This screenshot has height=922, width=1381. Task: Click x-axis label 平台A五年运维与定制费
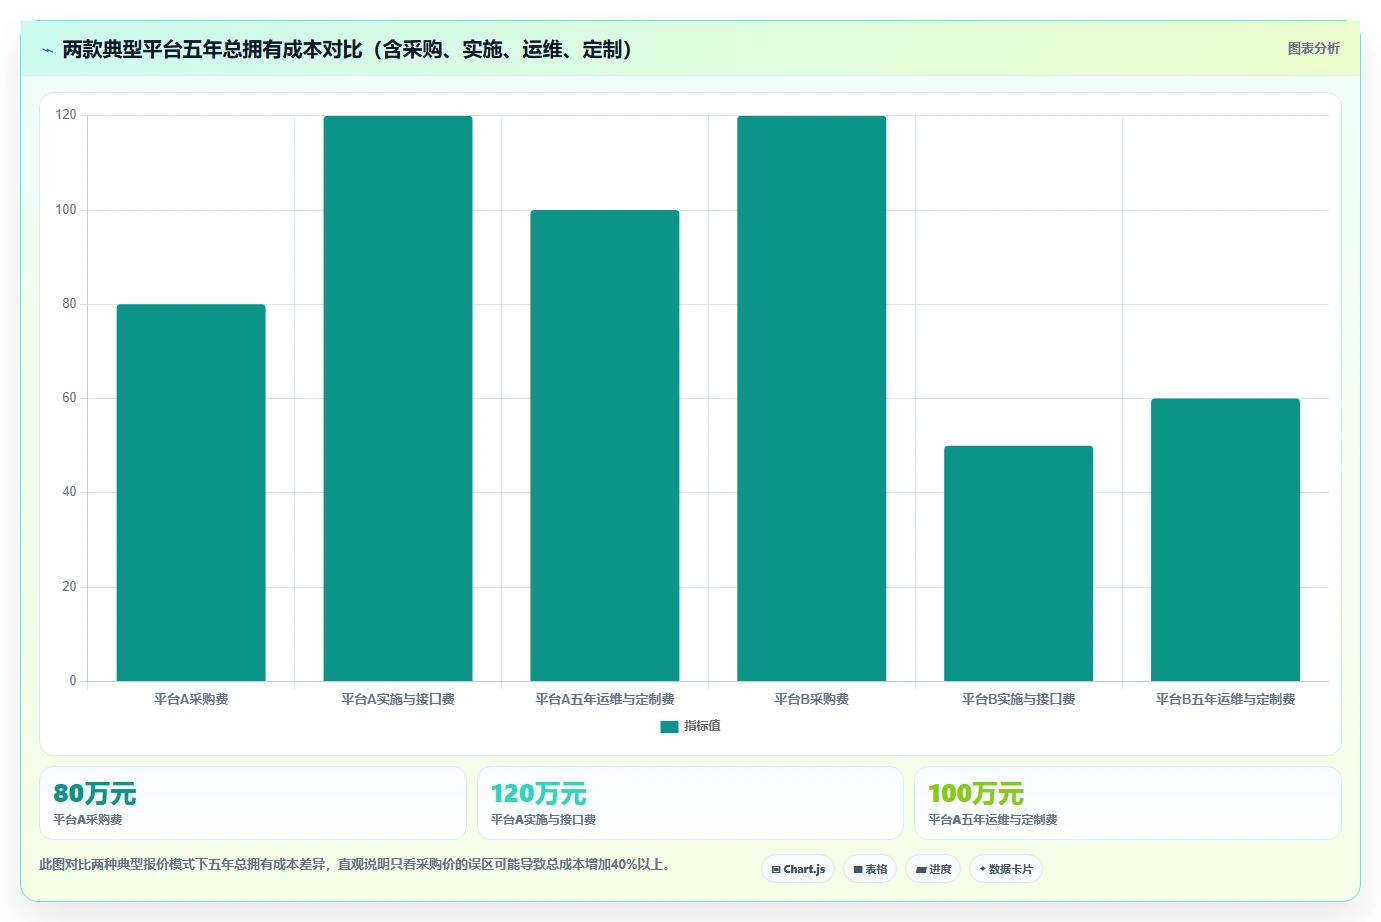point(605,699)
